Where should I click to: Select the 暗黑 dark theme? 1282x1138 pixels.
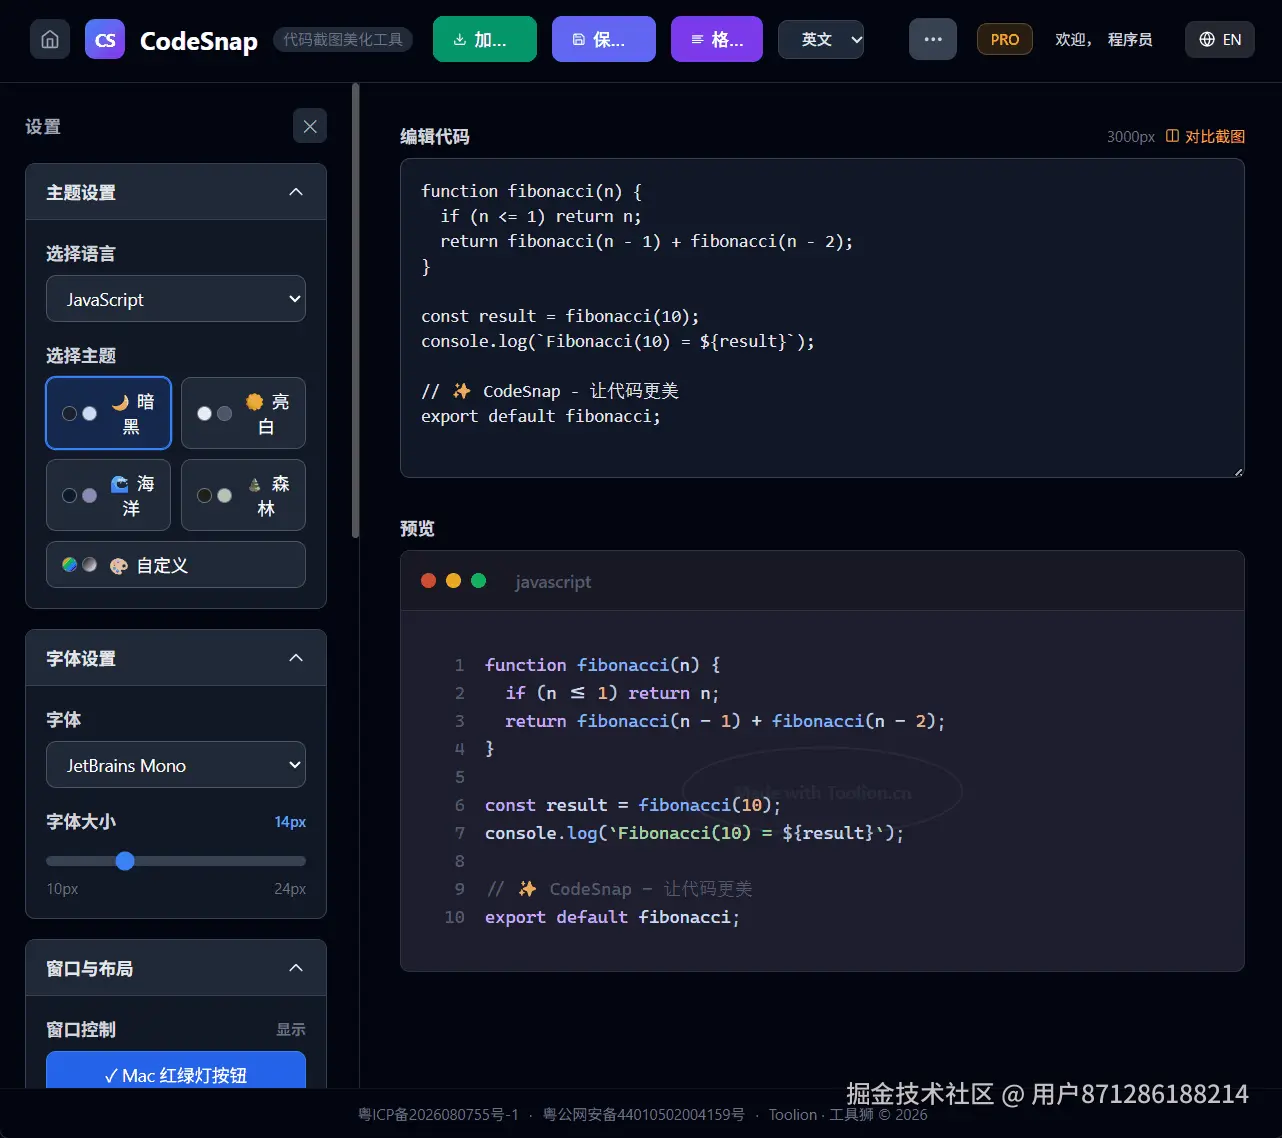(109, 413)
